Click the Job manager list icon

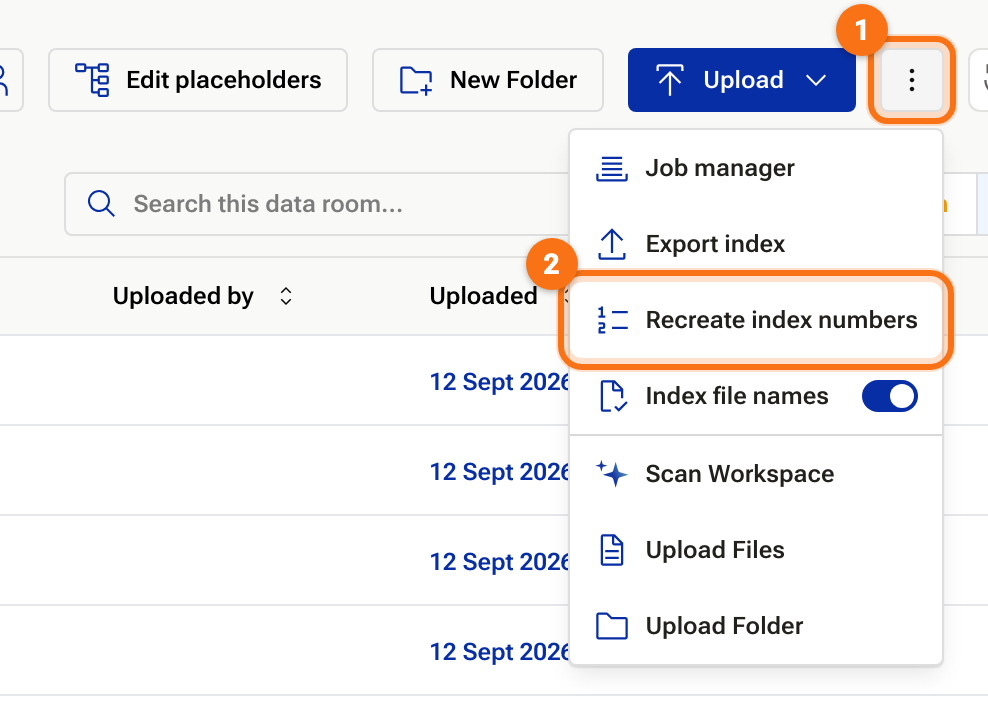pos(611,168)
